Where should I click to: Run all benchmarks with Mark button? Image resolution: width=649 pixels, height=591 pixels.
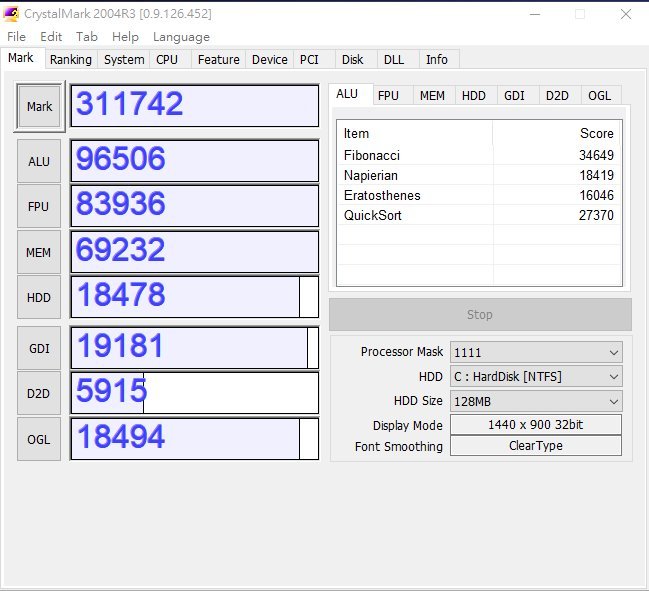pyautogui.click(x=40, y=106)
